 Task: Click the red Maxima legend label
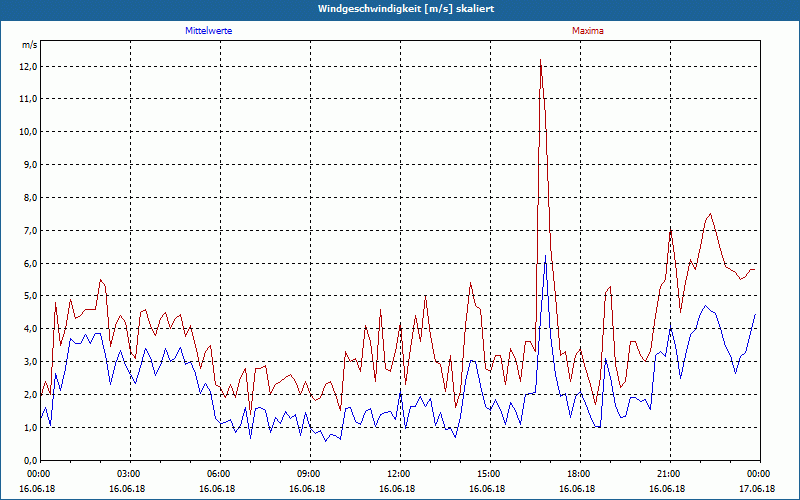click(x=587, y=31)
